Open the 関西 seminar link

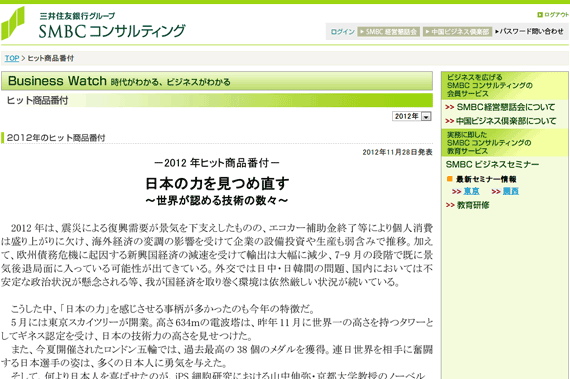tap(511, 191)
